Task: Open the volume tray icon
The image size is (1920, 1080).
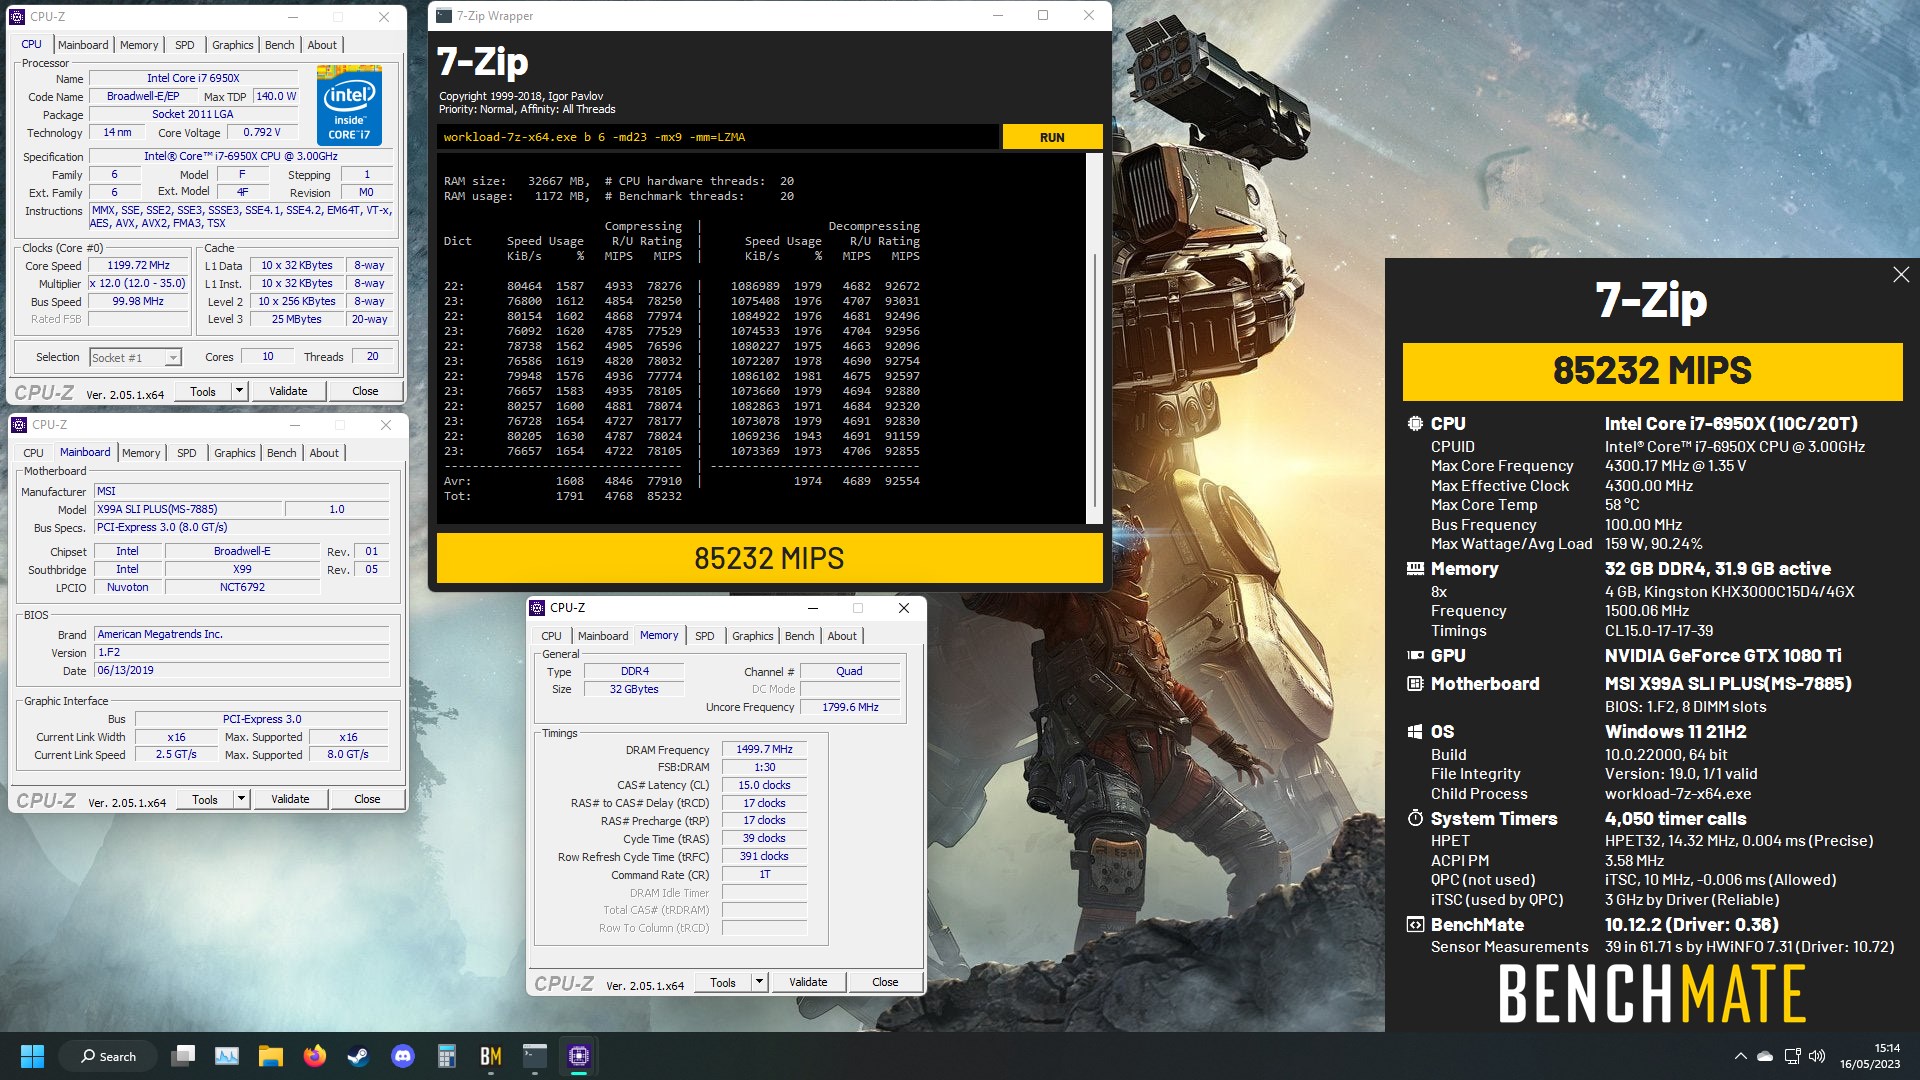Action: (x=1817, y=1056)
